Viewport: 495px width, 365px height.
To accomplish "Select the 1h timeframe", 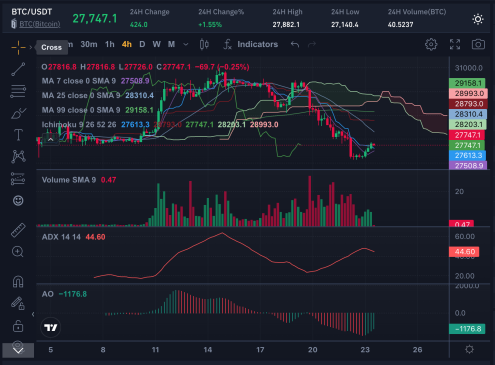I will click(x=109, y=44).
